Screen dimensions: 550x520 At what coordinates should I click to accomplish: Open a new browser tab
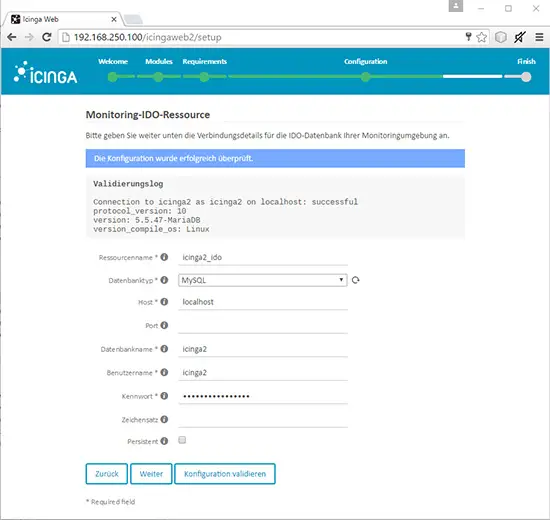(133, 19)
